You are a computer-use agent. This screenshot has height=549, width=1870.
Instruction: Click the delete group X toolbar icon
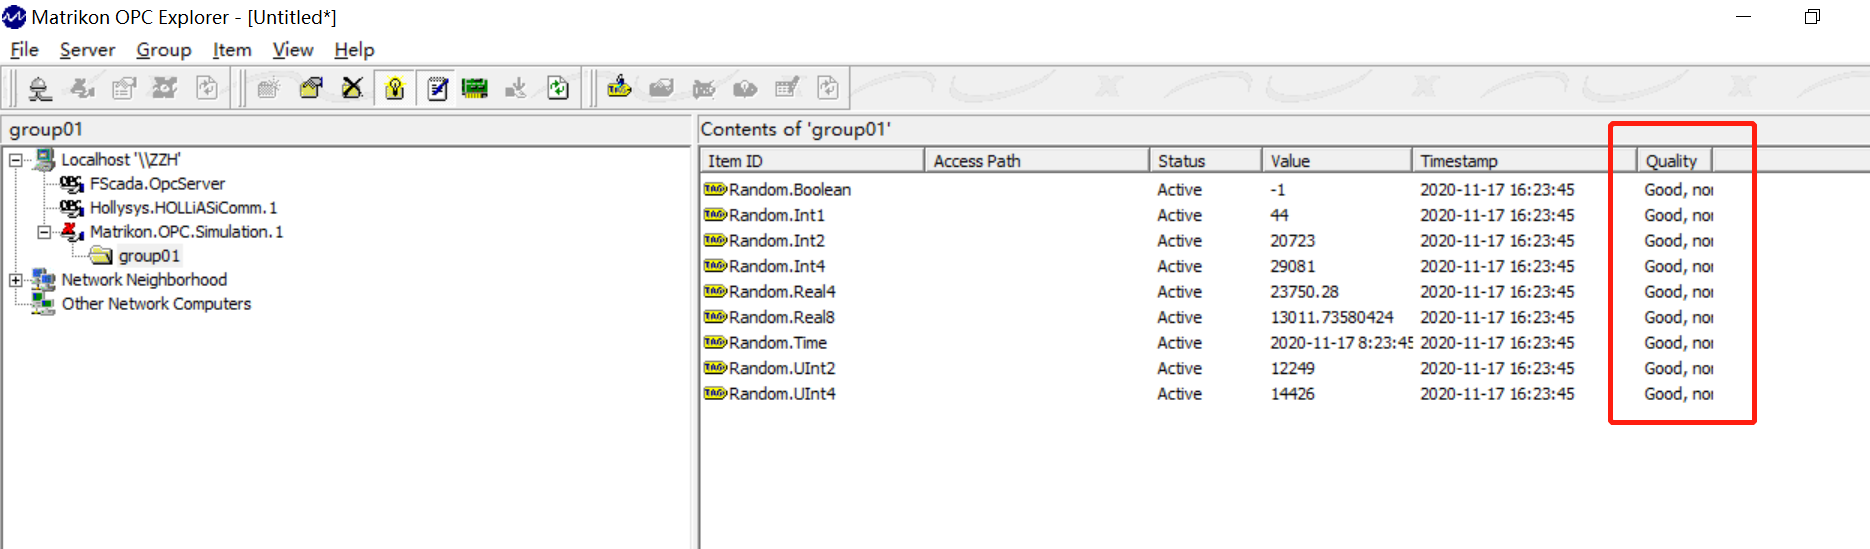click(x=352, y=89)
